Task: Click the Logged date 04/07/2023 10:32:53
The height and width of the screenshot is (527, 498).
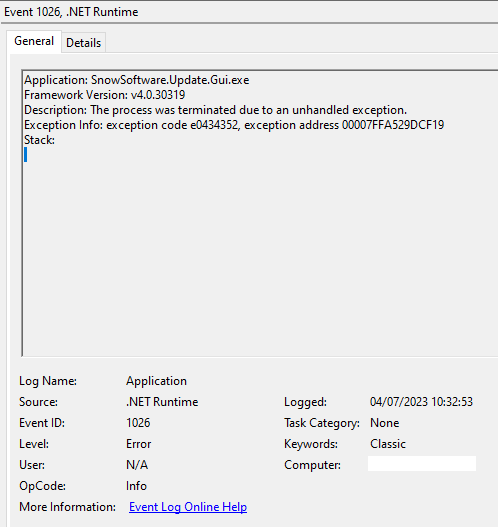Action: [421, 402]
